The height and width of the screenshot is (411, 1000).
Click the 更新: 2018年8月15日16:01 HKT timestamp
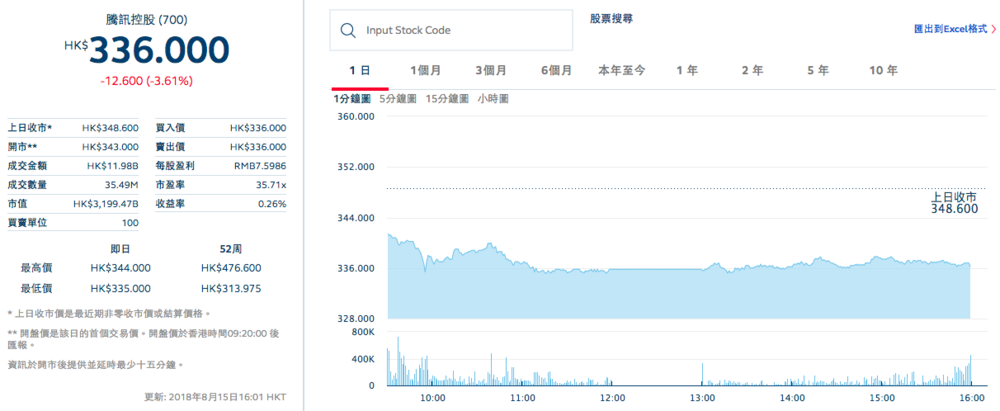tap(216, 397)
